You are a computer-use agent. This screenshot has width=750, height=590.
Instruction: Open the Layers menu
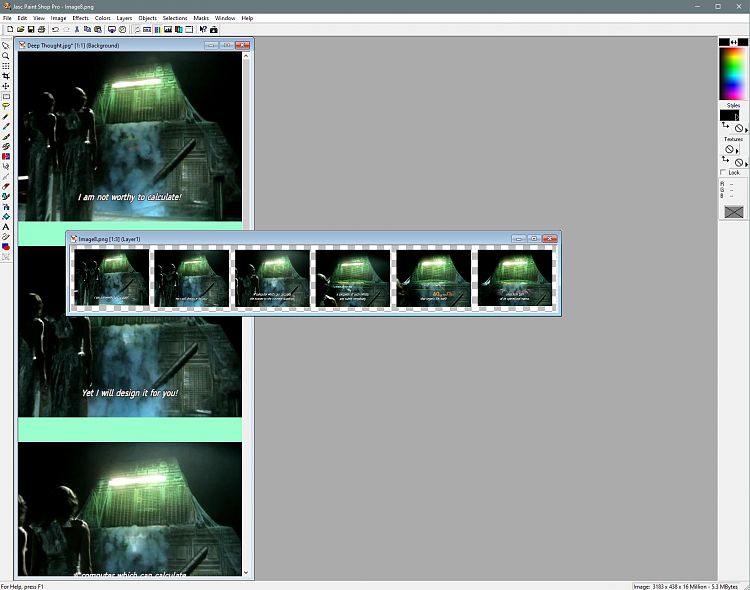pyautogui.click(x=124, y=18)
